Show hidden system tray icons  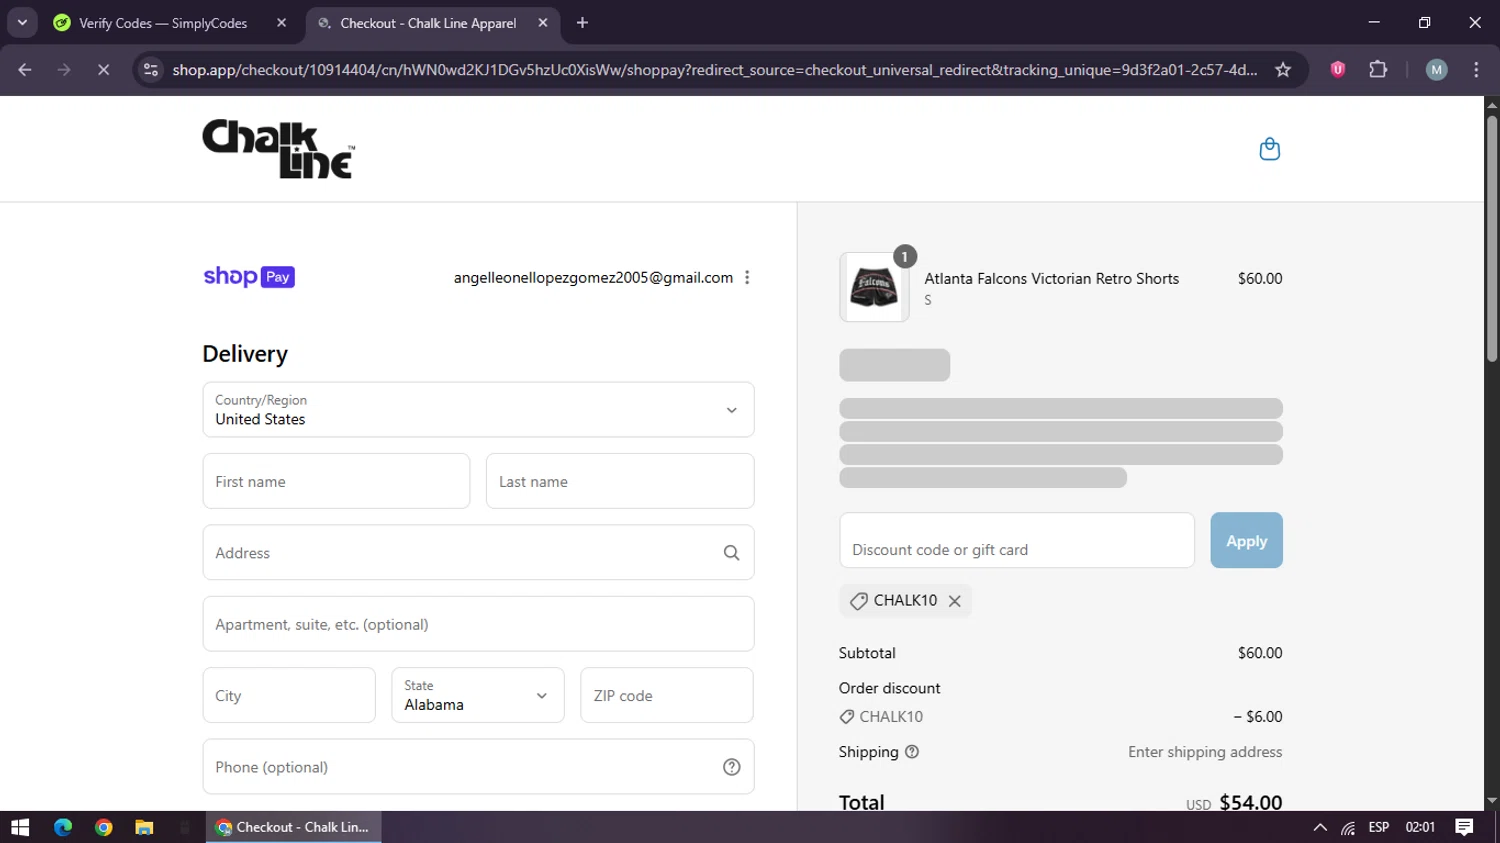pos(1320,827)
